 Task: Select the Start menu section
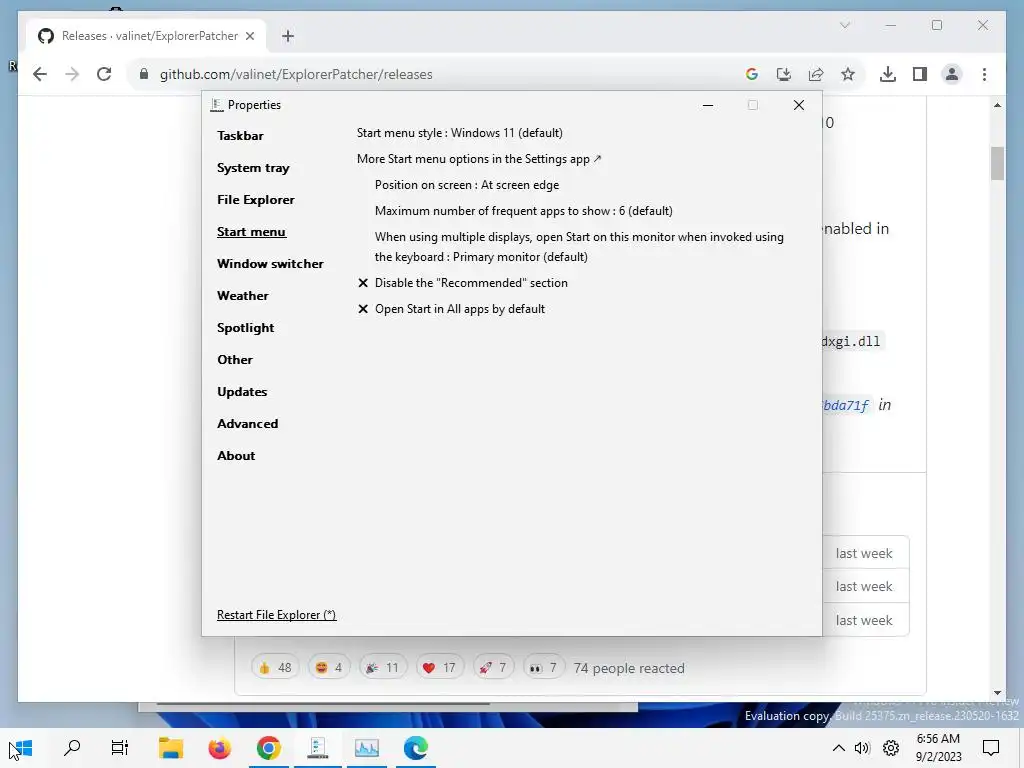click(x=251, y=232)
